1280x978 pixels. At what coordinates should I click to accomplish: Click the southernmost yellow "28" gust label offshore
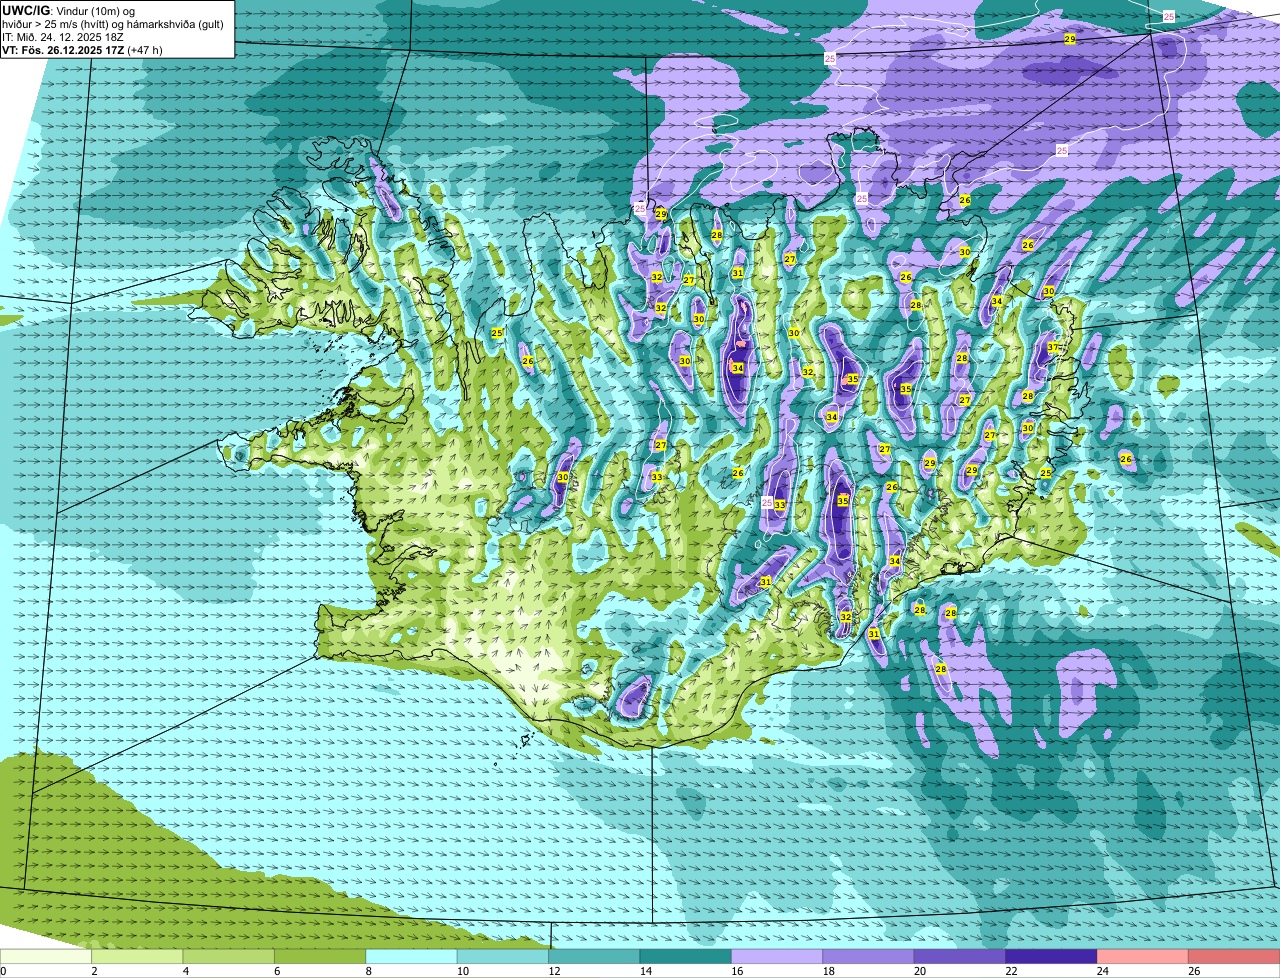click(940, 669)
